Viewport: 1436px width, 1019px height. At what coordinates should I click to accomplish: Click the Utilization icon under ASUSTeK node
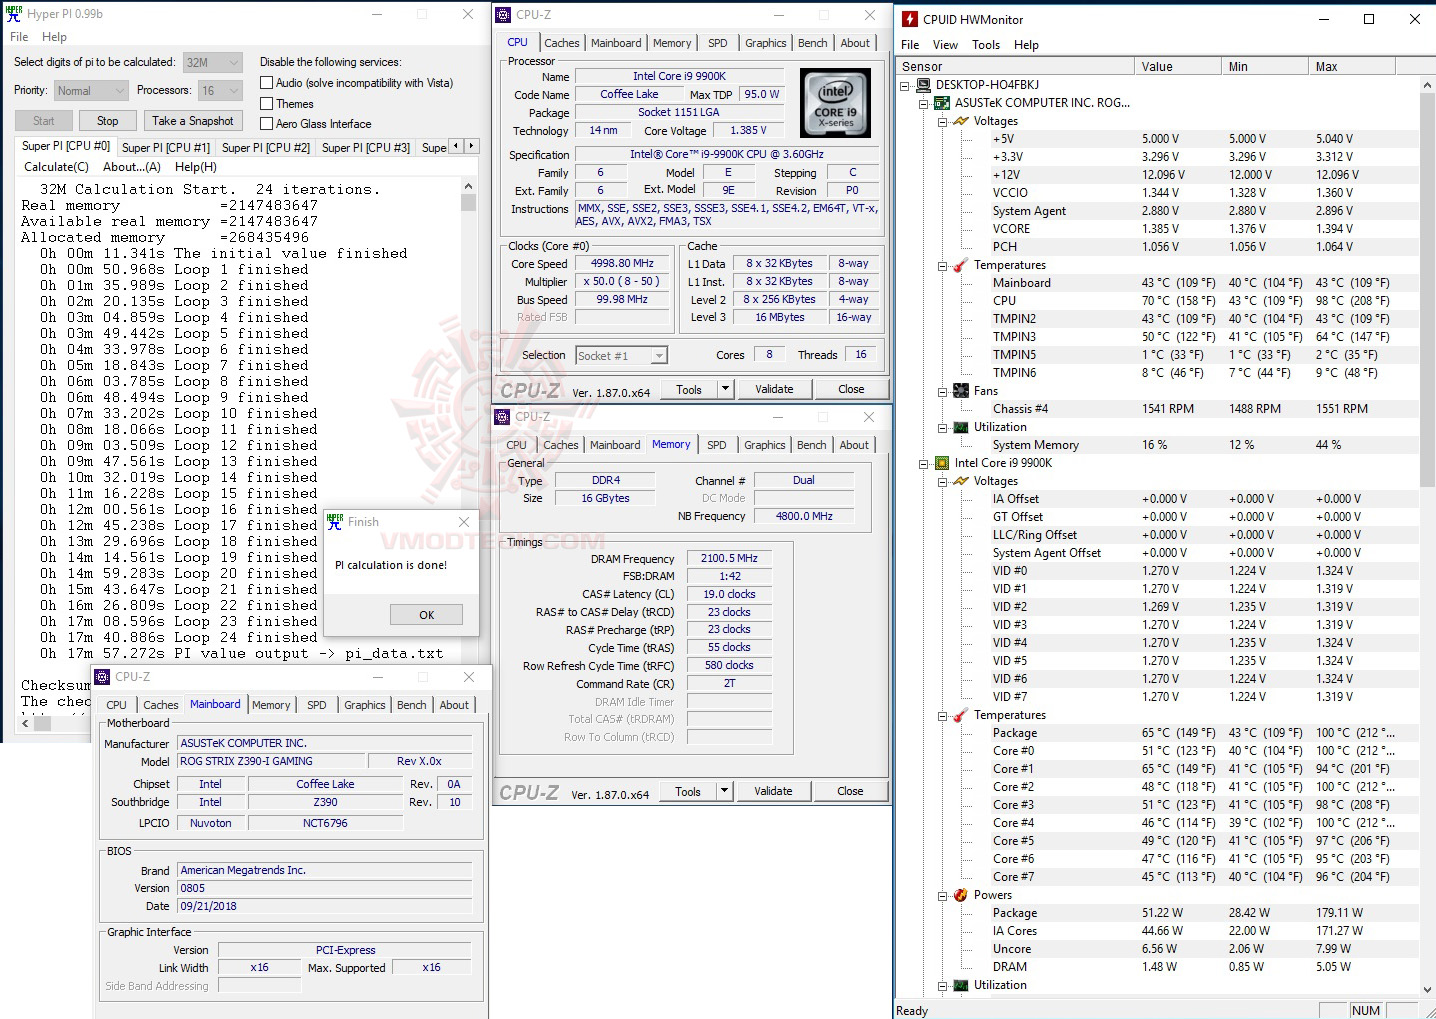(x=961, y=427)
